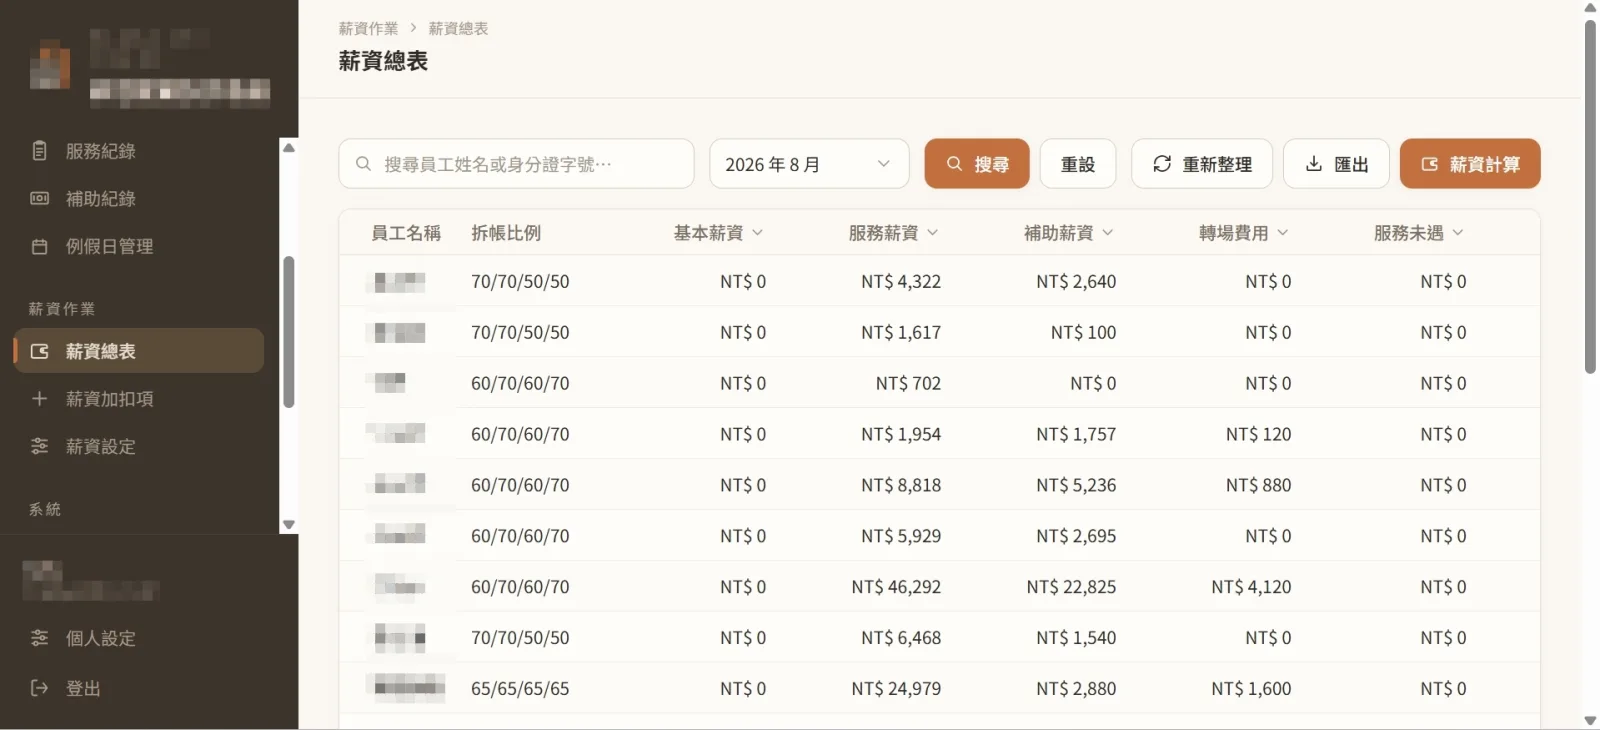The image size is (1600, 730).
Task: Click the sliders icon beside 薪資設定
Action: [x=39, y=446]
